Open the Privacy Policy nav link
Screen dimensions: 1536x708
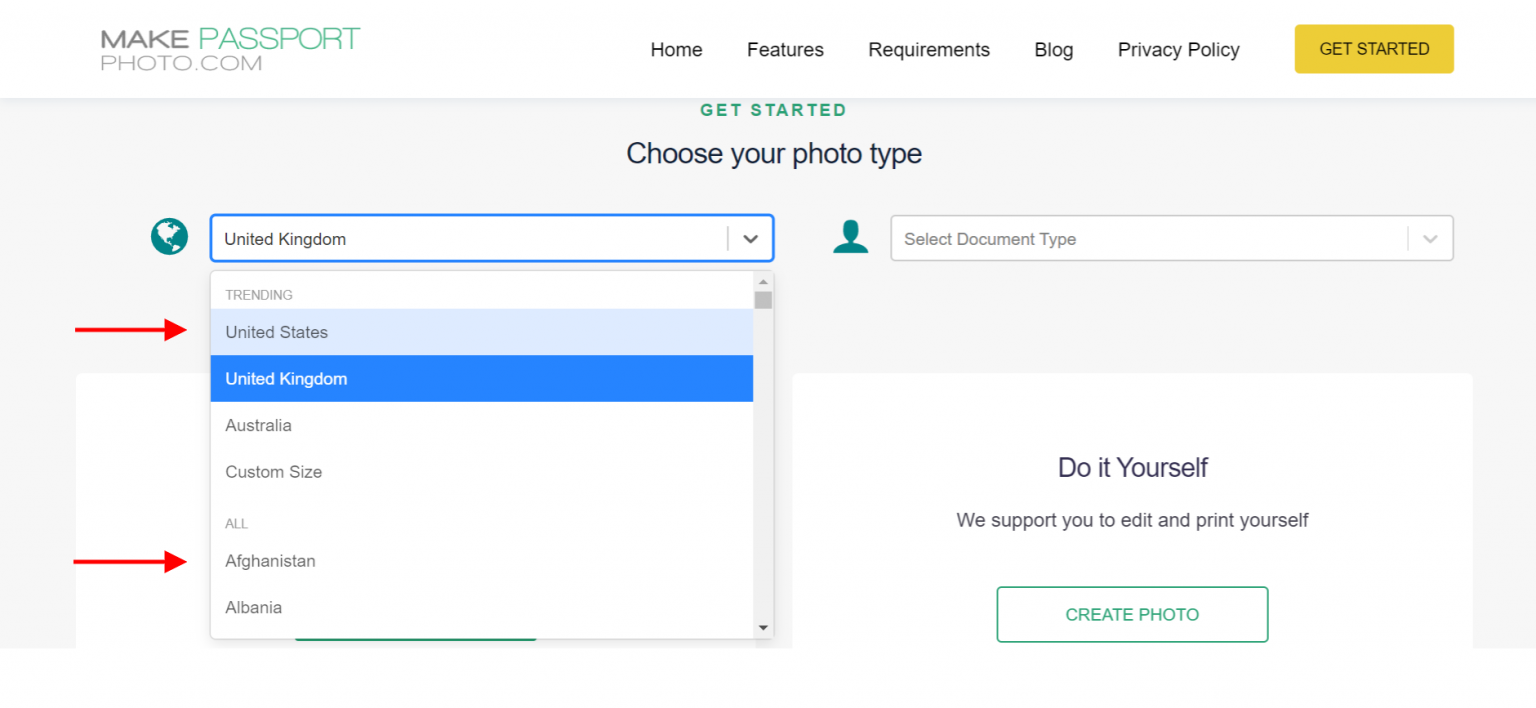[x=1178, y=50]
